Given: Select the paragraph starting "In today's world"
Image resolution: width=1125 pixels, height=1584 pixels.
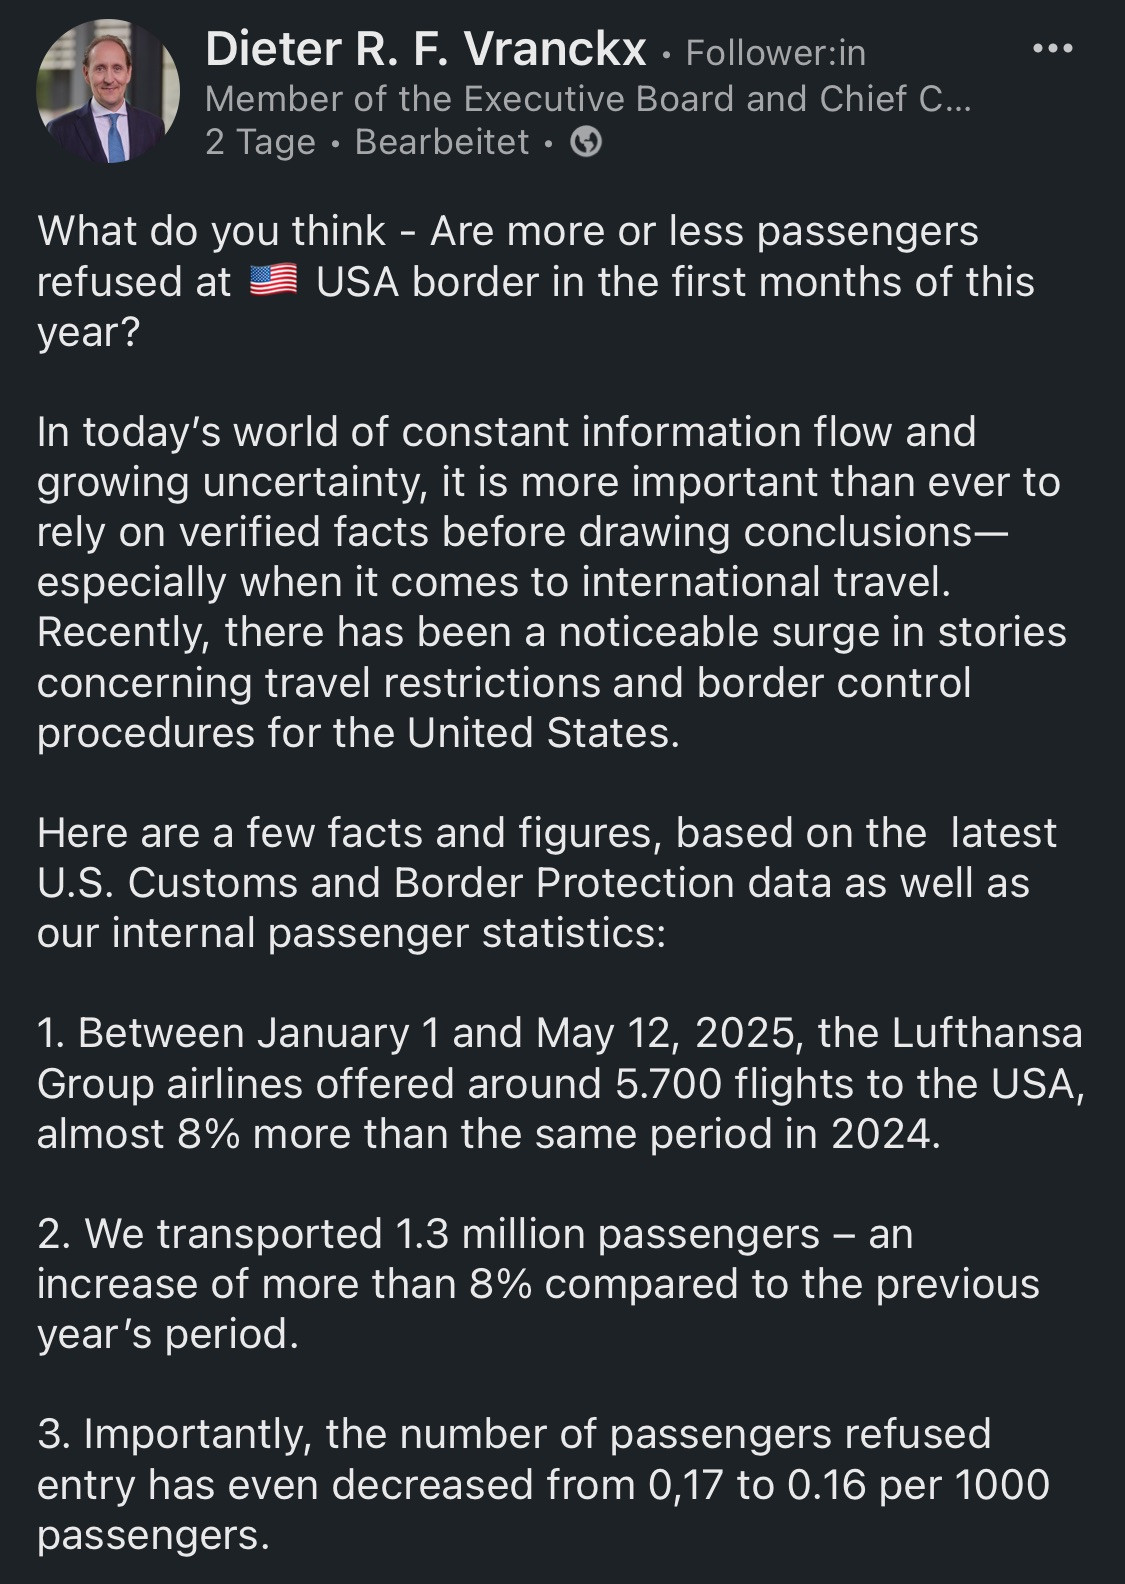Looking at the screenshot, I should coord(551,582).
